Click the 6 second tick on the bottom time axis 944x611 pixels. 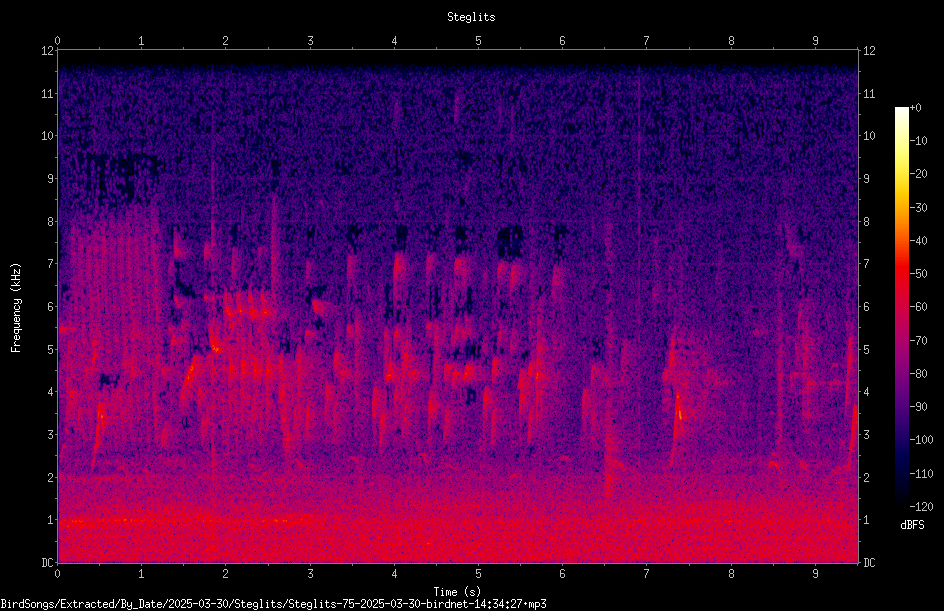pyautogui.click(x=562, y=574)
